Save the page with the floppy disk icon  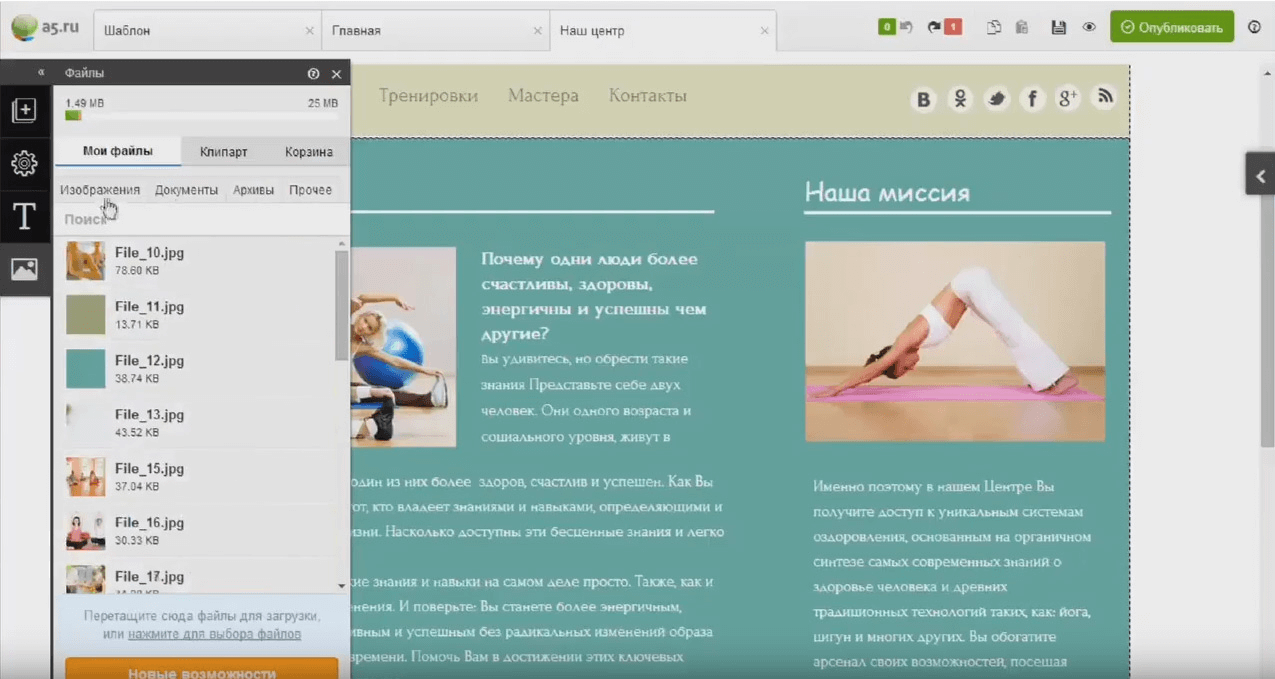point(1058,28)
